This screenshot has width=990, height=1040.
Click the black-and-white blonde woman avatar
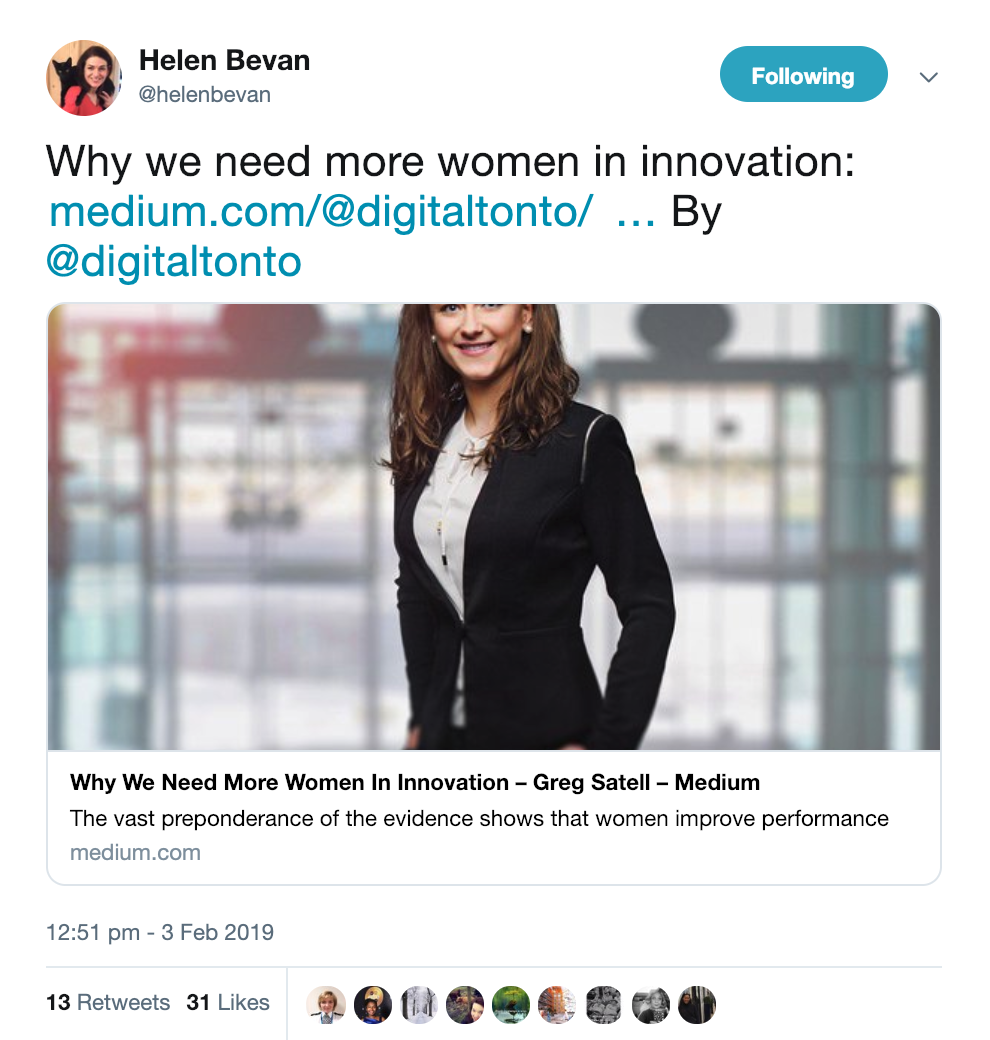(x=650, y=1004)
